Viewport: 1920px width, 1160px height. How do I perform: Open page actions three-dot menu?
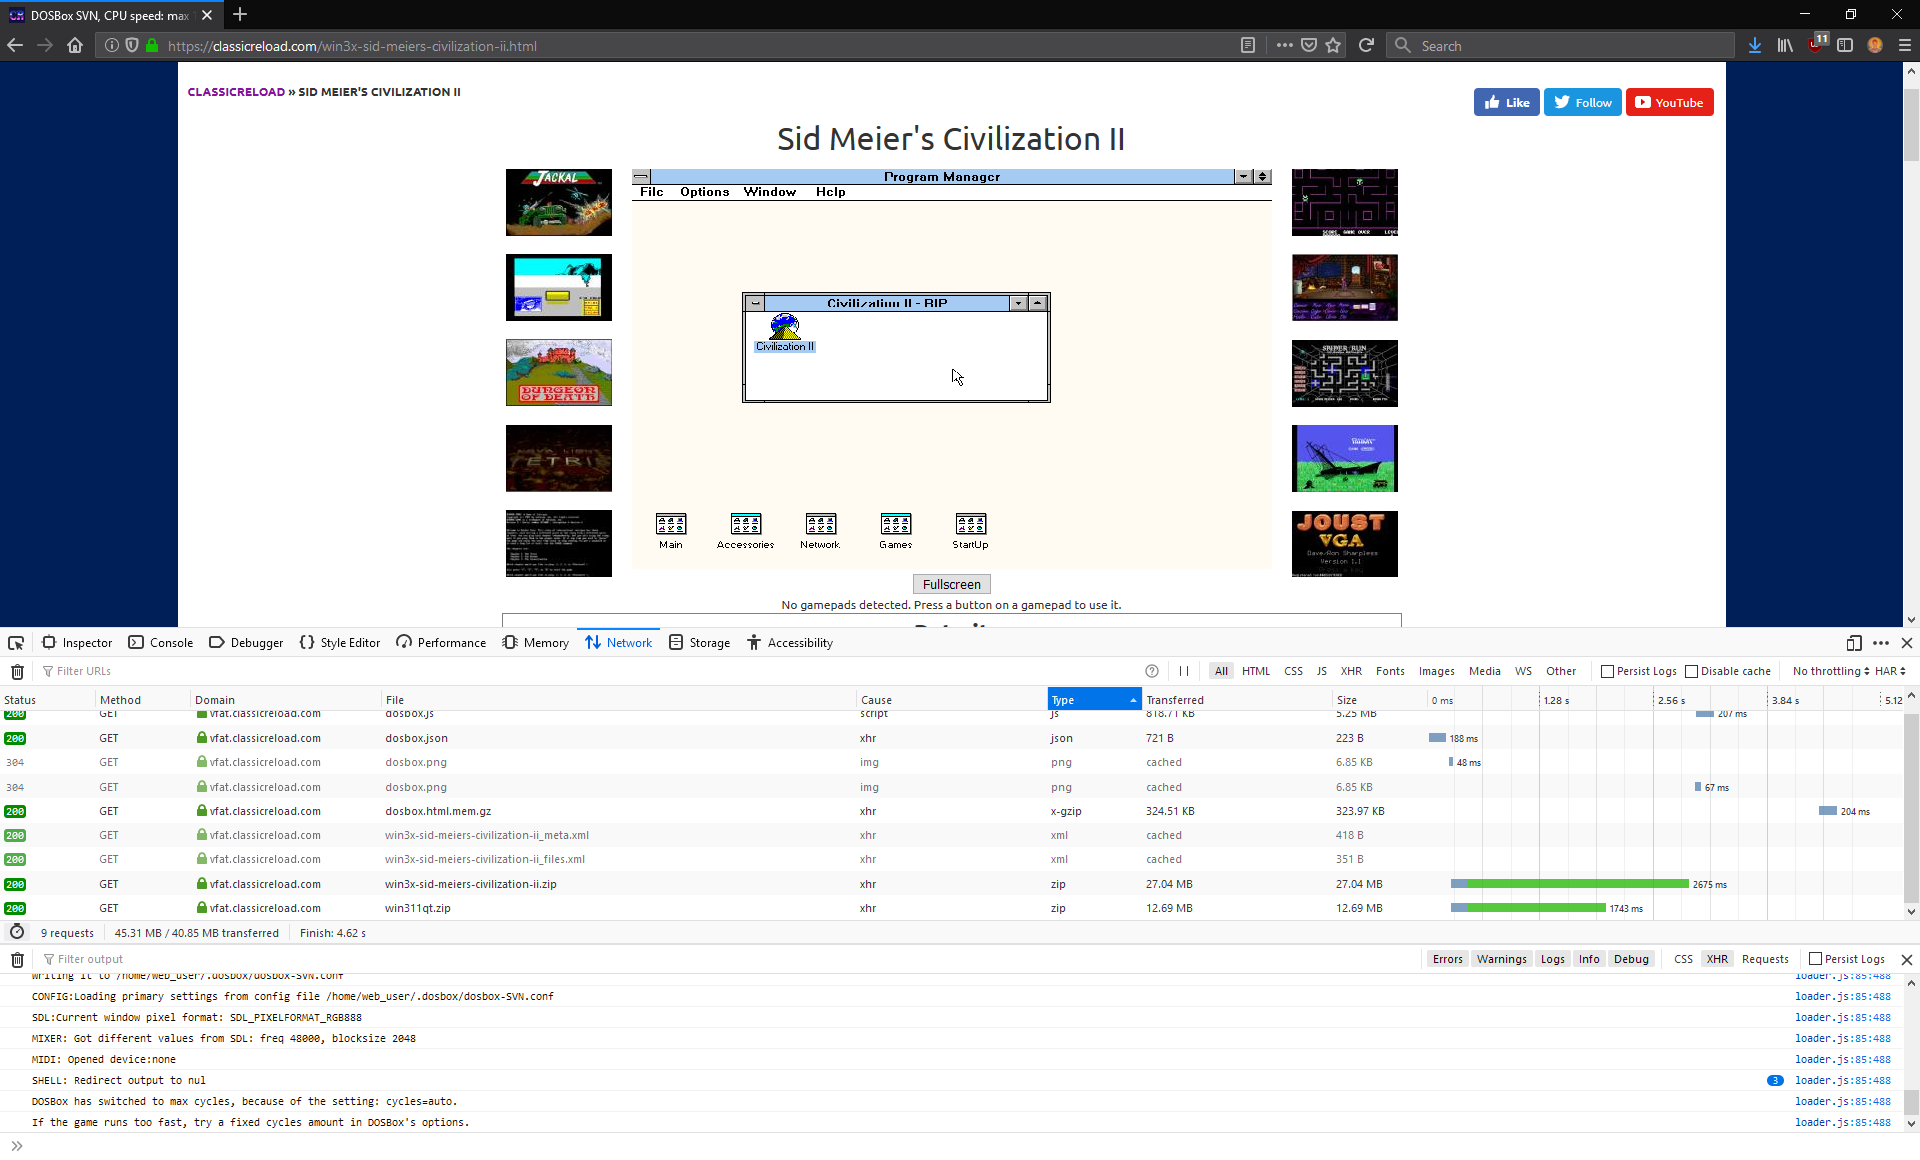(1285, 45)
